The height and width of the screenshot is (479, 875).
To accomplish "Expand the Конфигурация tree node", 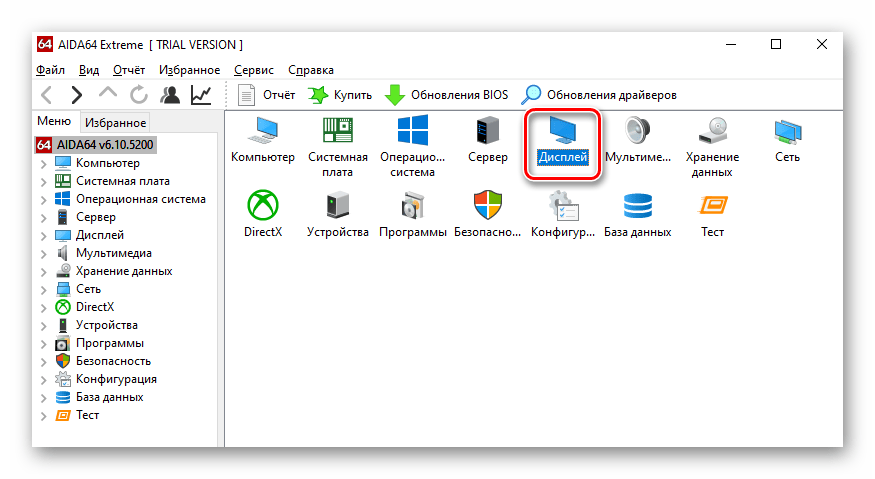I will (x=44, y=380).
